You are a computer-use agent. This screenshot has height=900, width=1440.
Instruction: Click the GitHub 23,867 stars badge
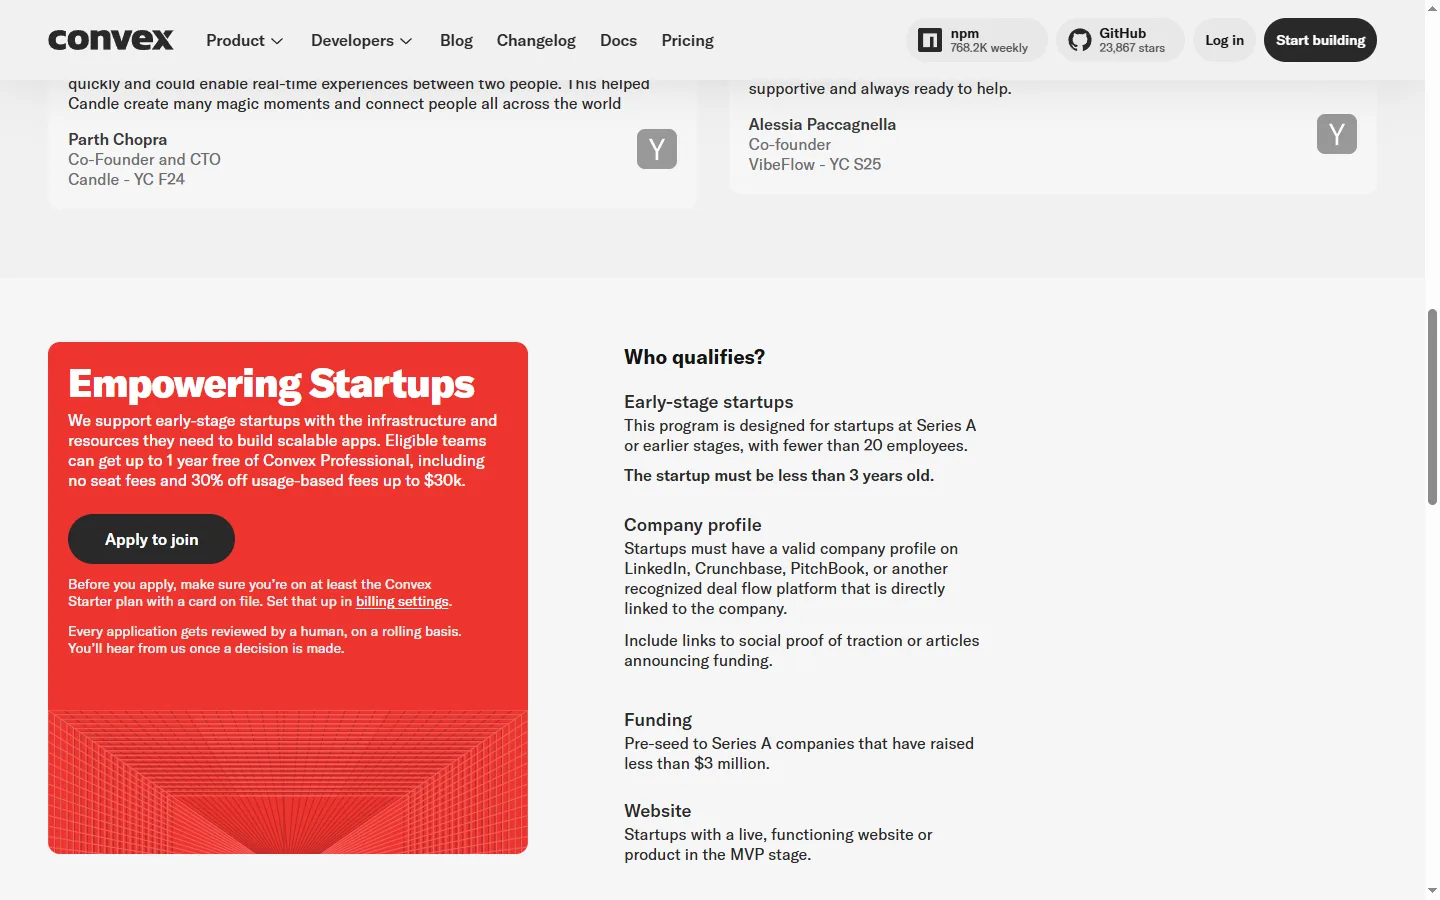(x=1120, y=40)
